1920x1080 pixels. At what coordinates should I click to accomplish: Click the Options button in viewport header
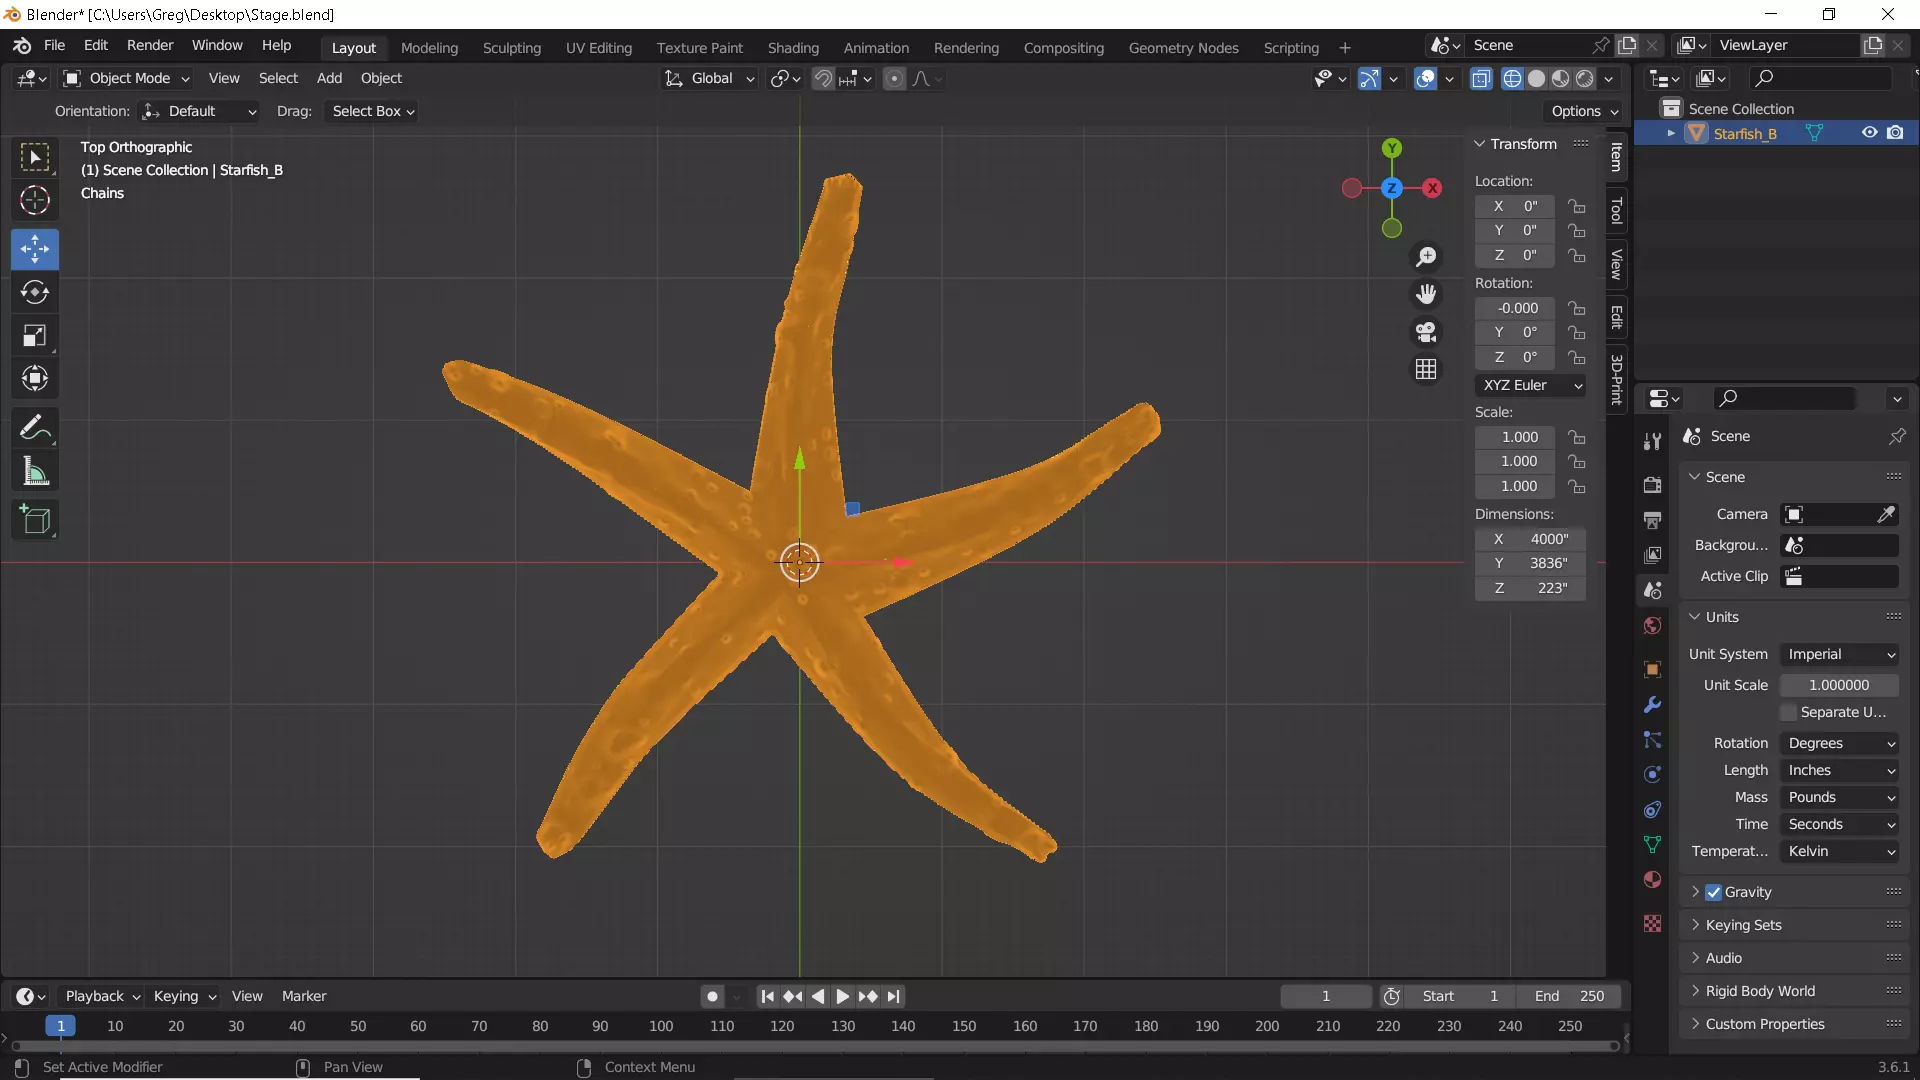click(x=1584, y=111)
